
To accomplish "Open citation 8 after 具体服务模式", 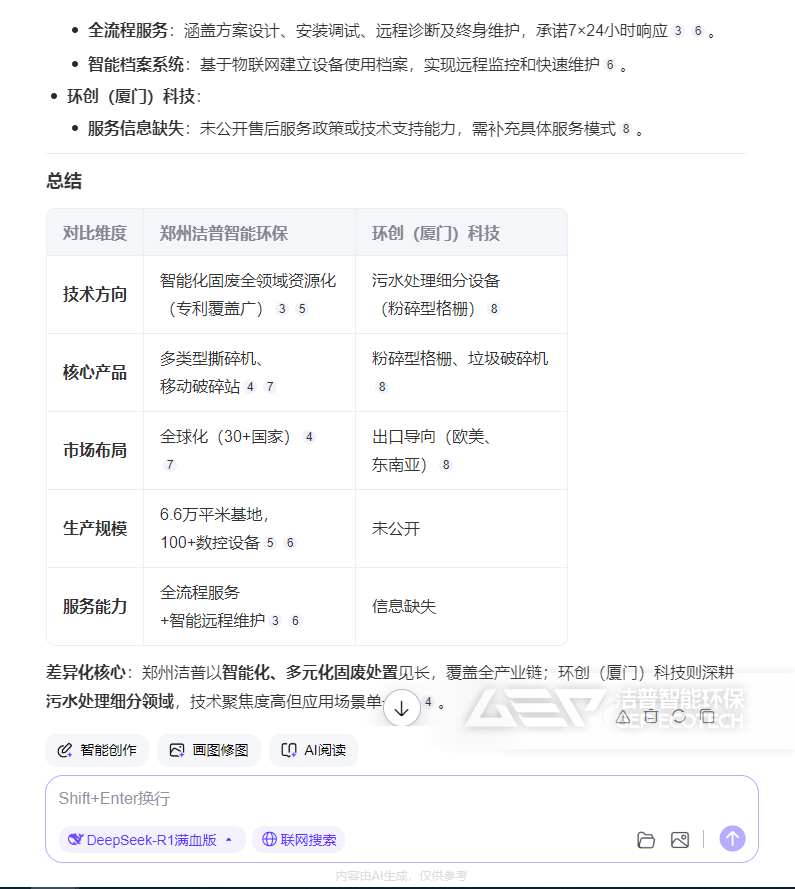I will (x=626, y=129).
